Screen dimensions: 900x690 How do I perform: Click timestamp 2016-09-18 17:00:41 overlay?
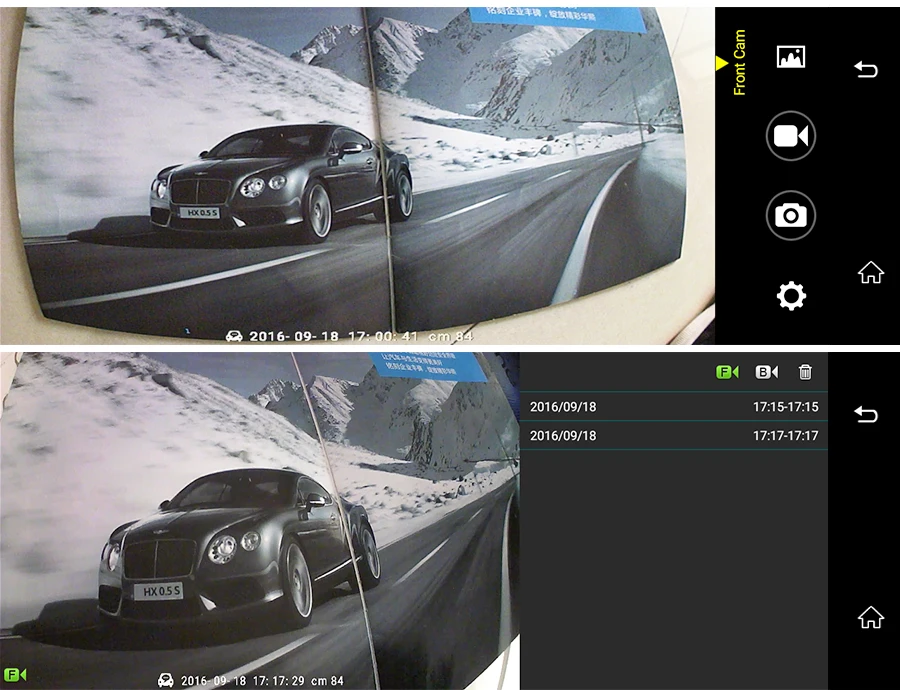(333, 336)
